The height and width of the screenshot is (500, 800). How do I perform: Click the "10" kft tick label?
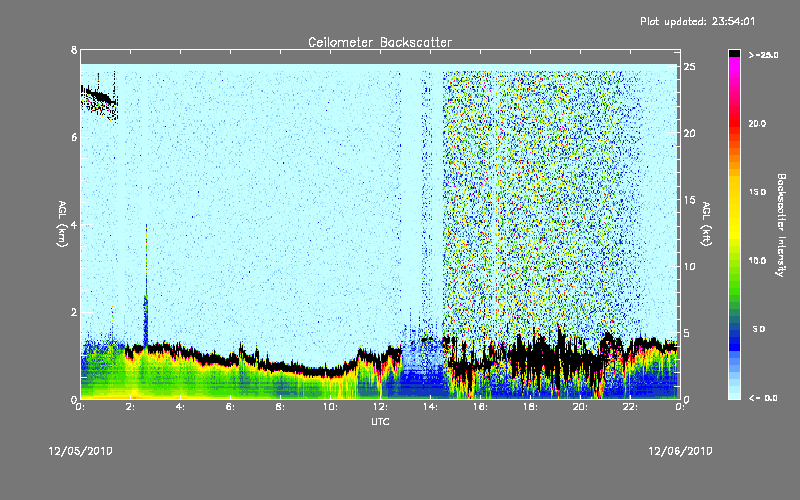pos(689,267)
